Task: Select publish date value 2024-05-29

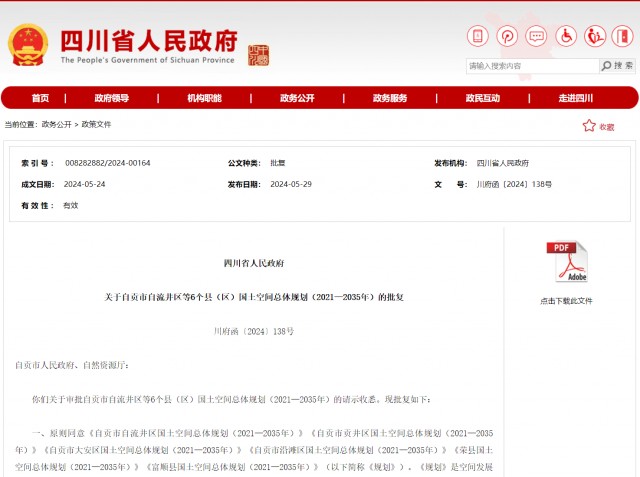Action: 291,184
